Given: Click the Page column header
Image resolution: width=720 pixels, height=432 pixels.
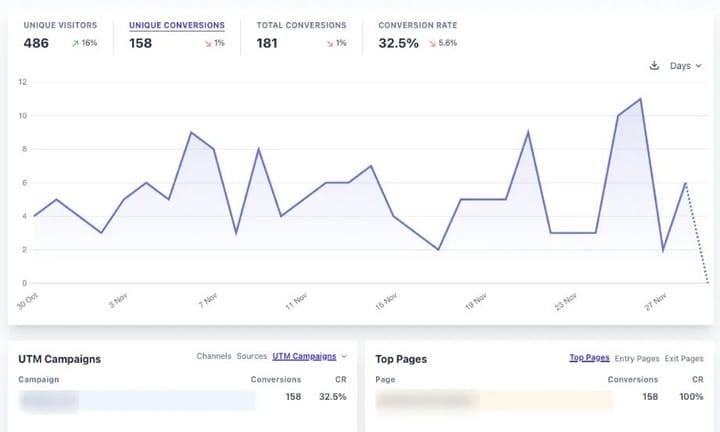Looking at the screenshot, I should click(385, 380).
